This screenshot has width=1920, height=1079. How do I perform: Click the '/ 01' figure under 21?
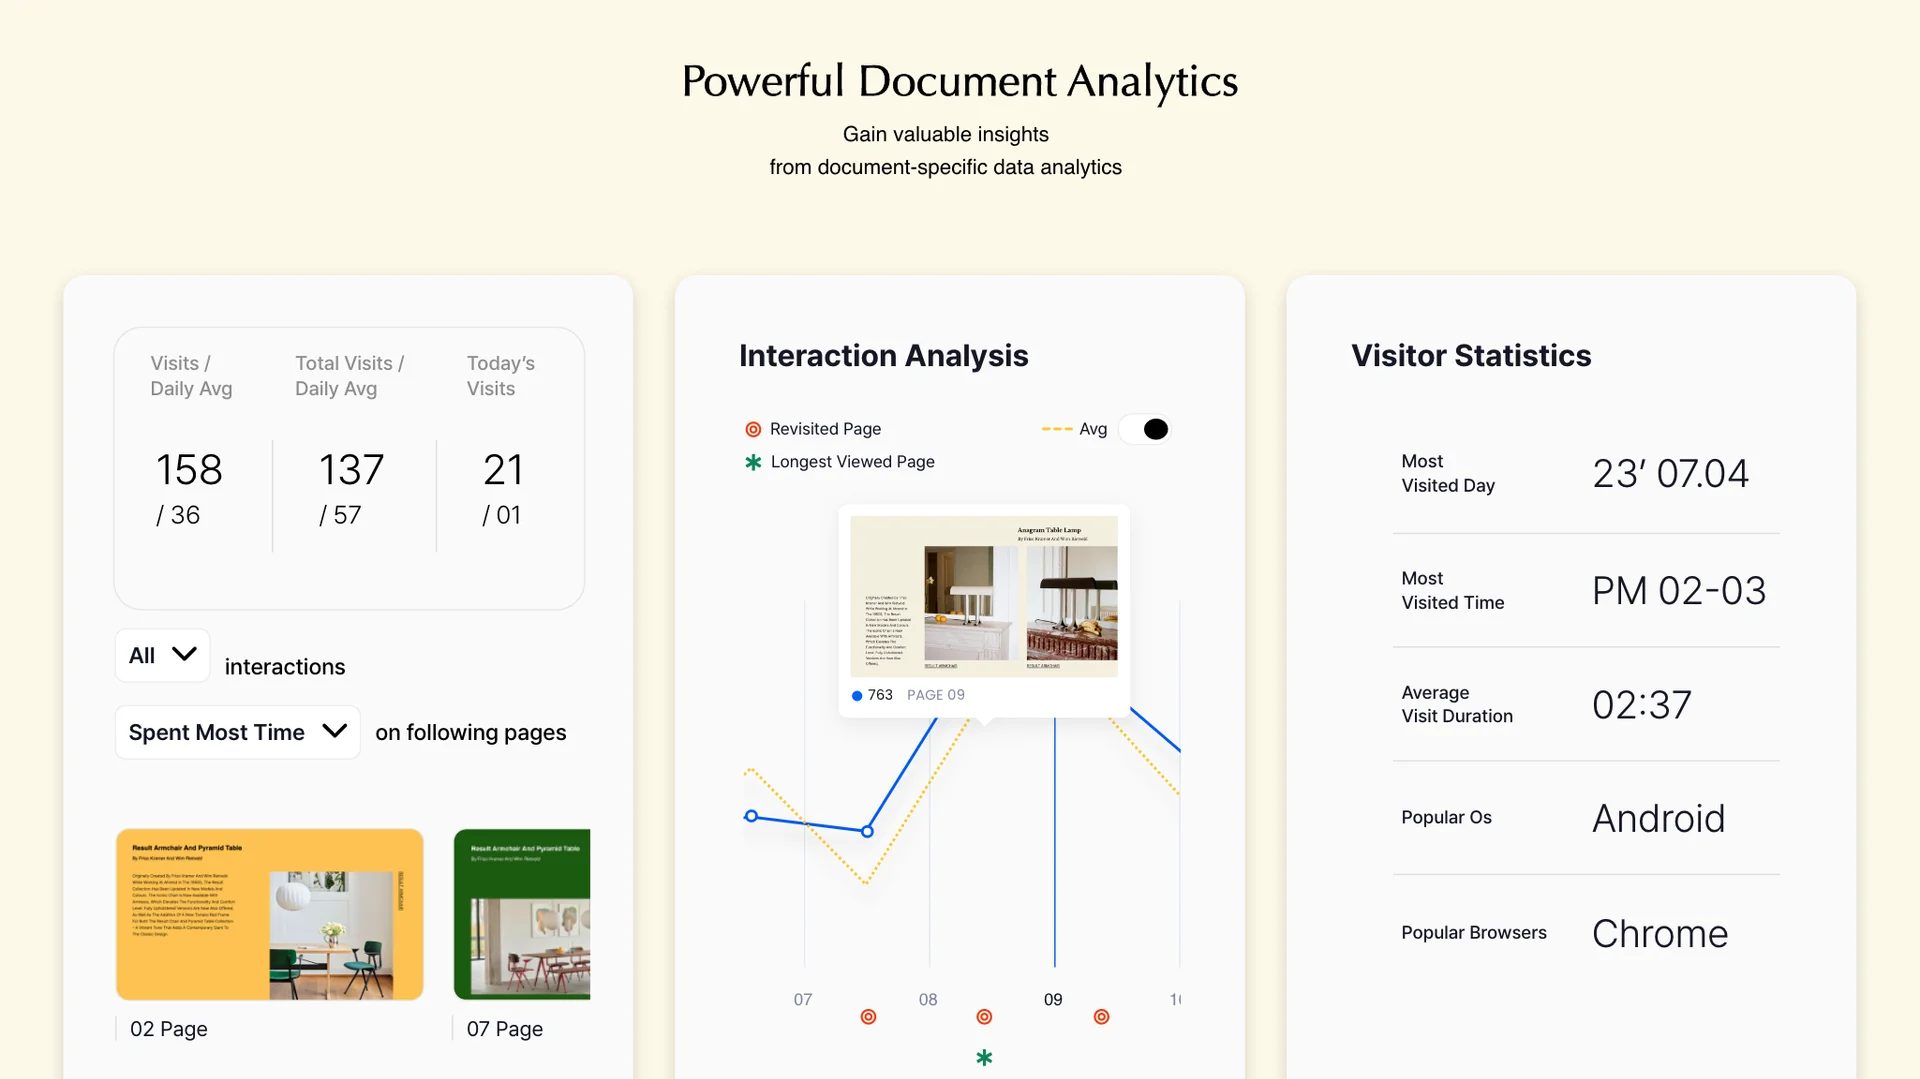[502, 515]
